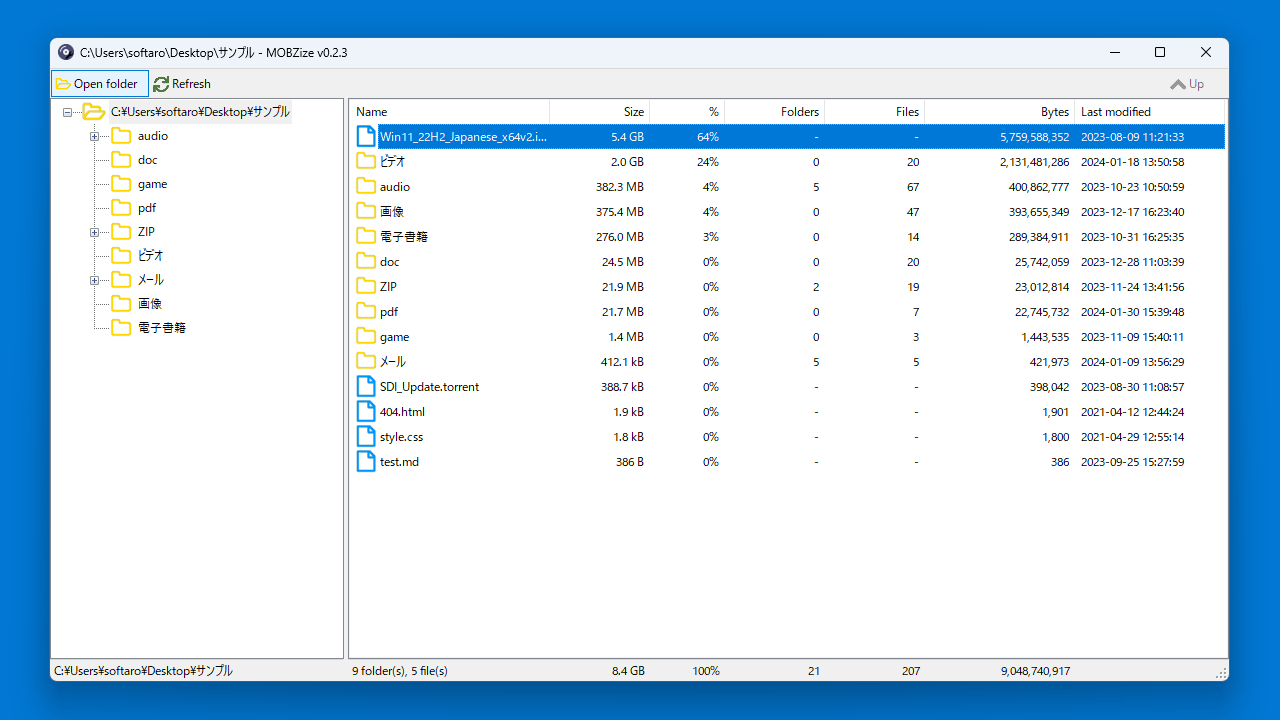Expand the ZIP folder in tree
Image resolution: width=1280 pixels, height=720 pixels.
95,232
